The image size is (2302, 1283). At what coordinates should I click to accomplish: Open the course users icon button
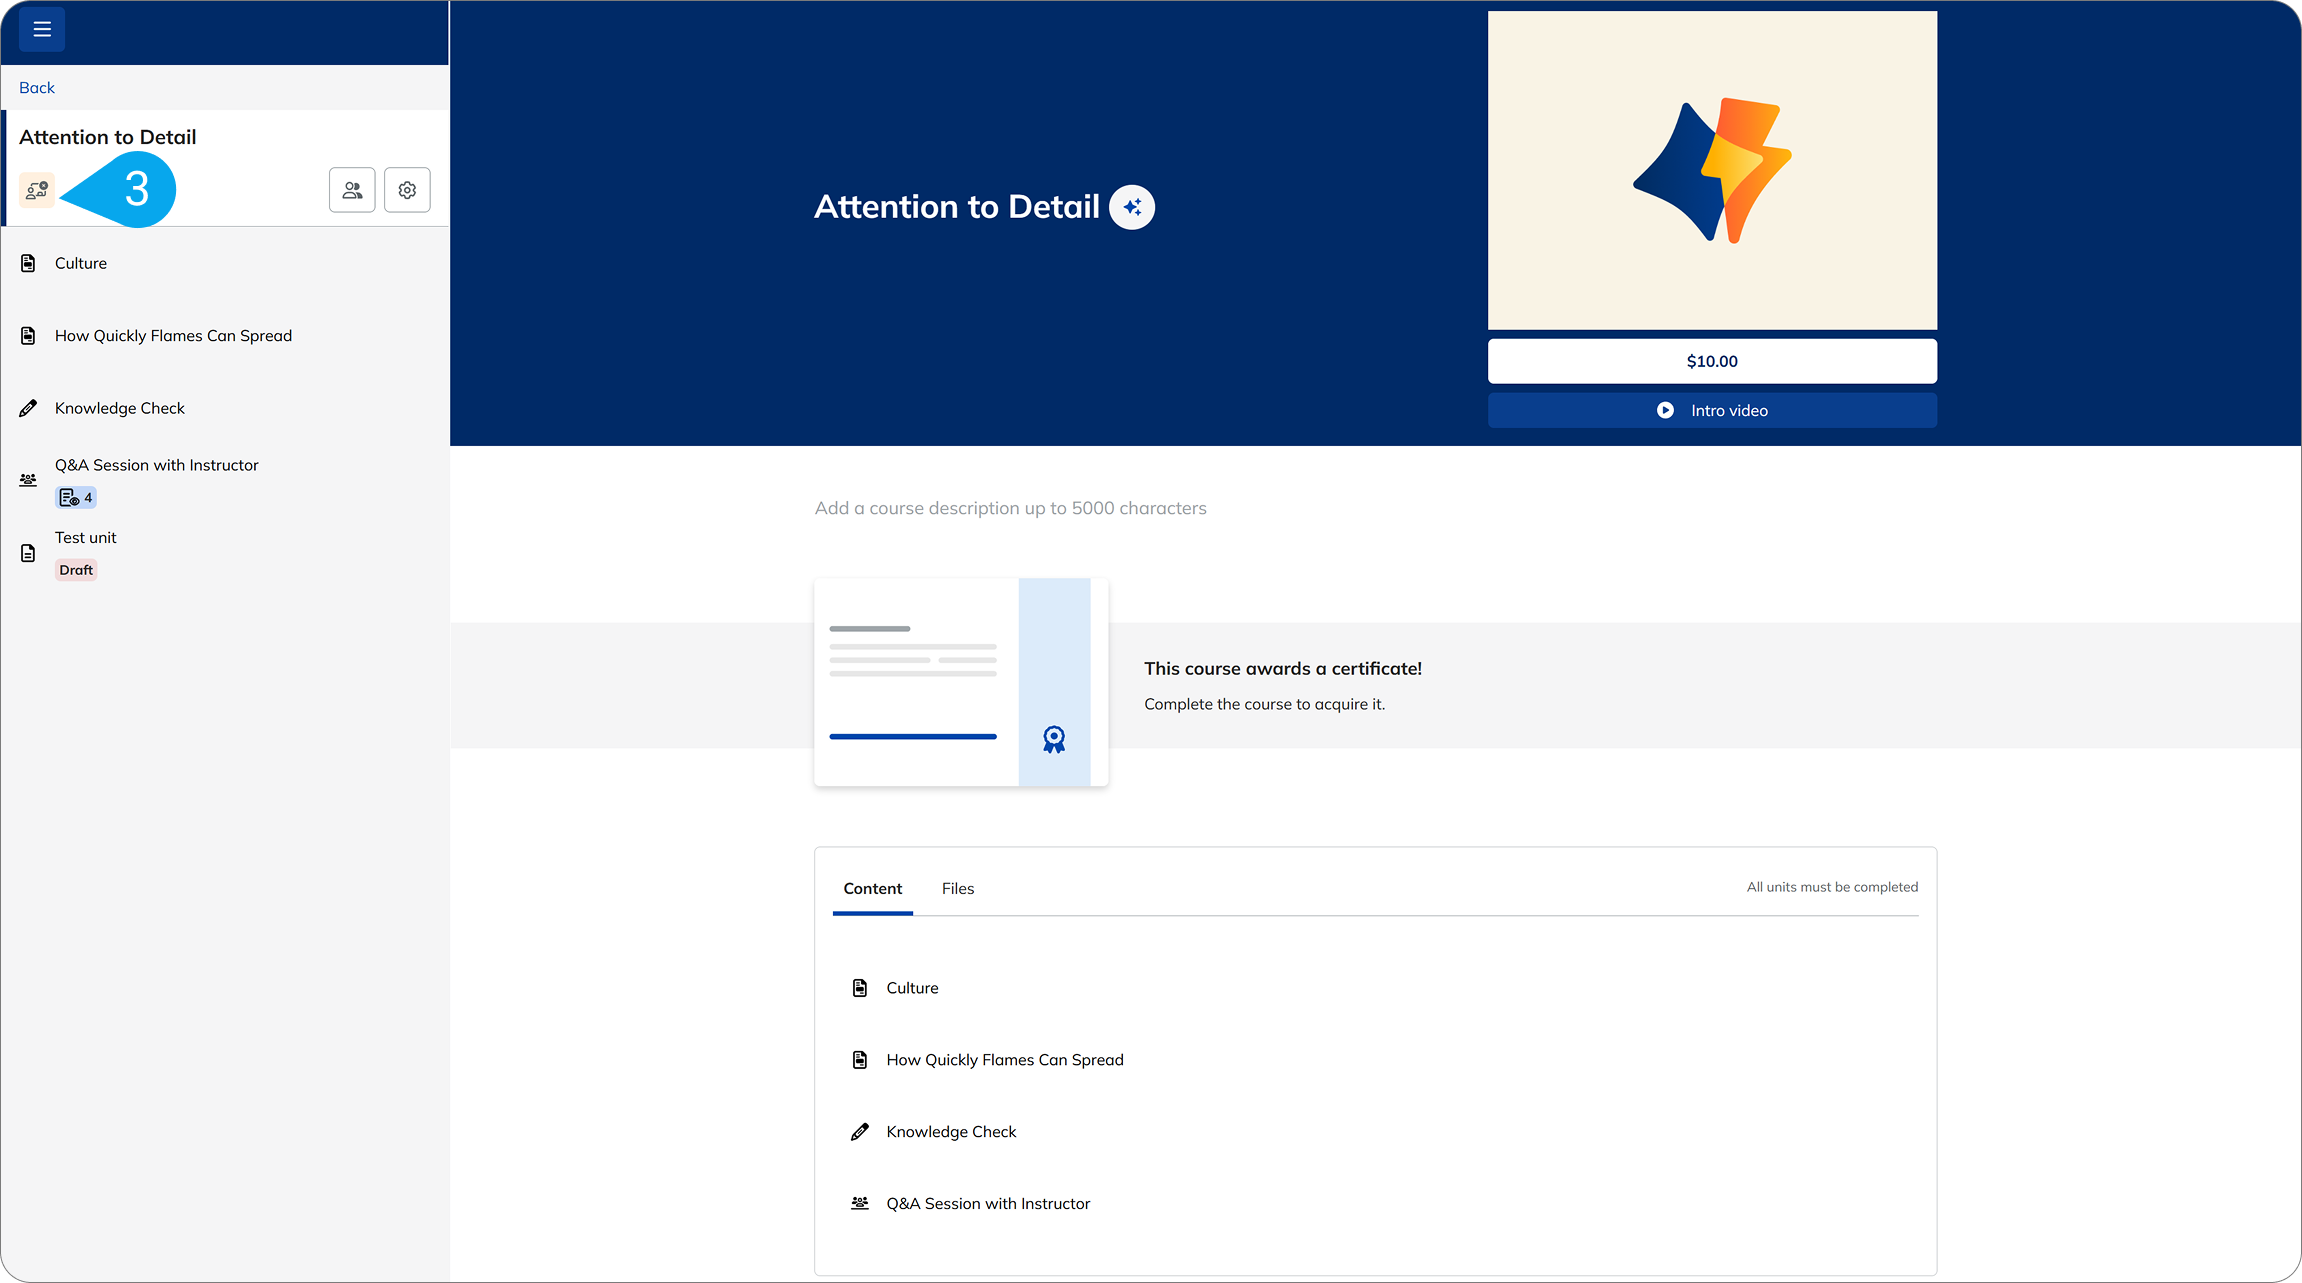352,190
